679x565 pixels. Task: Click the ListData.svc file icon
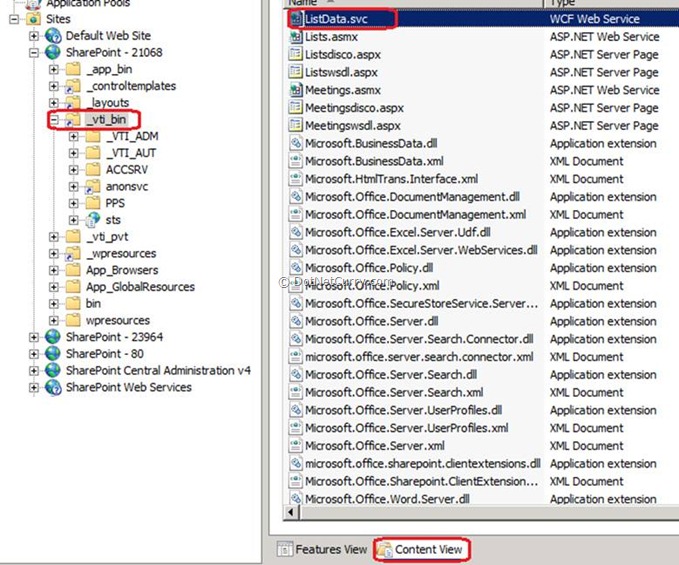click(x=296, y=19)
